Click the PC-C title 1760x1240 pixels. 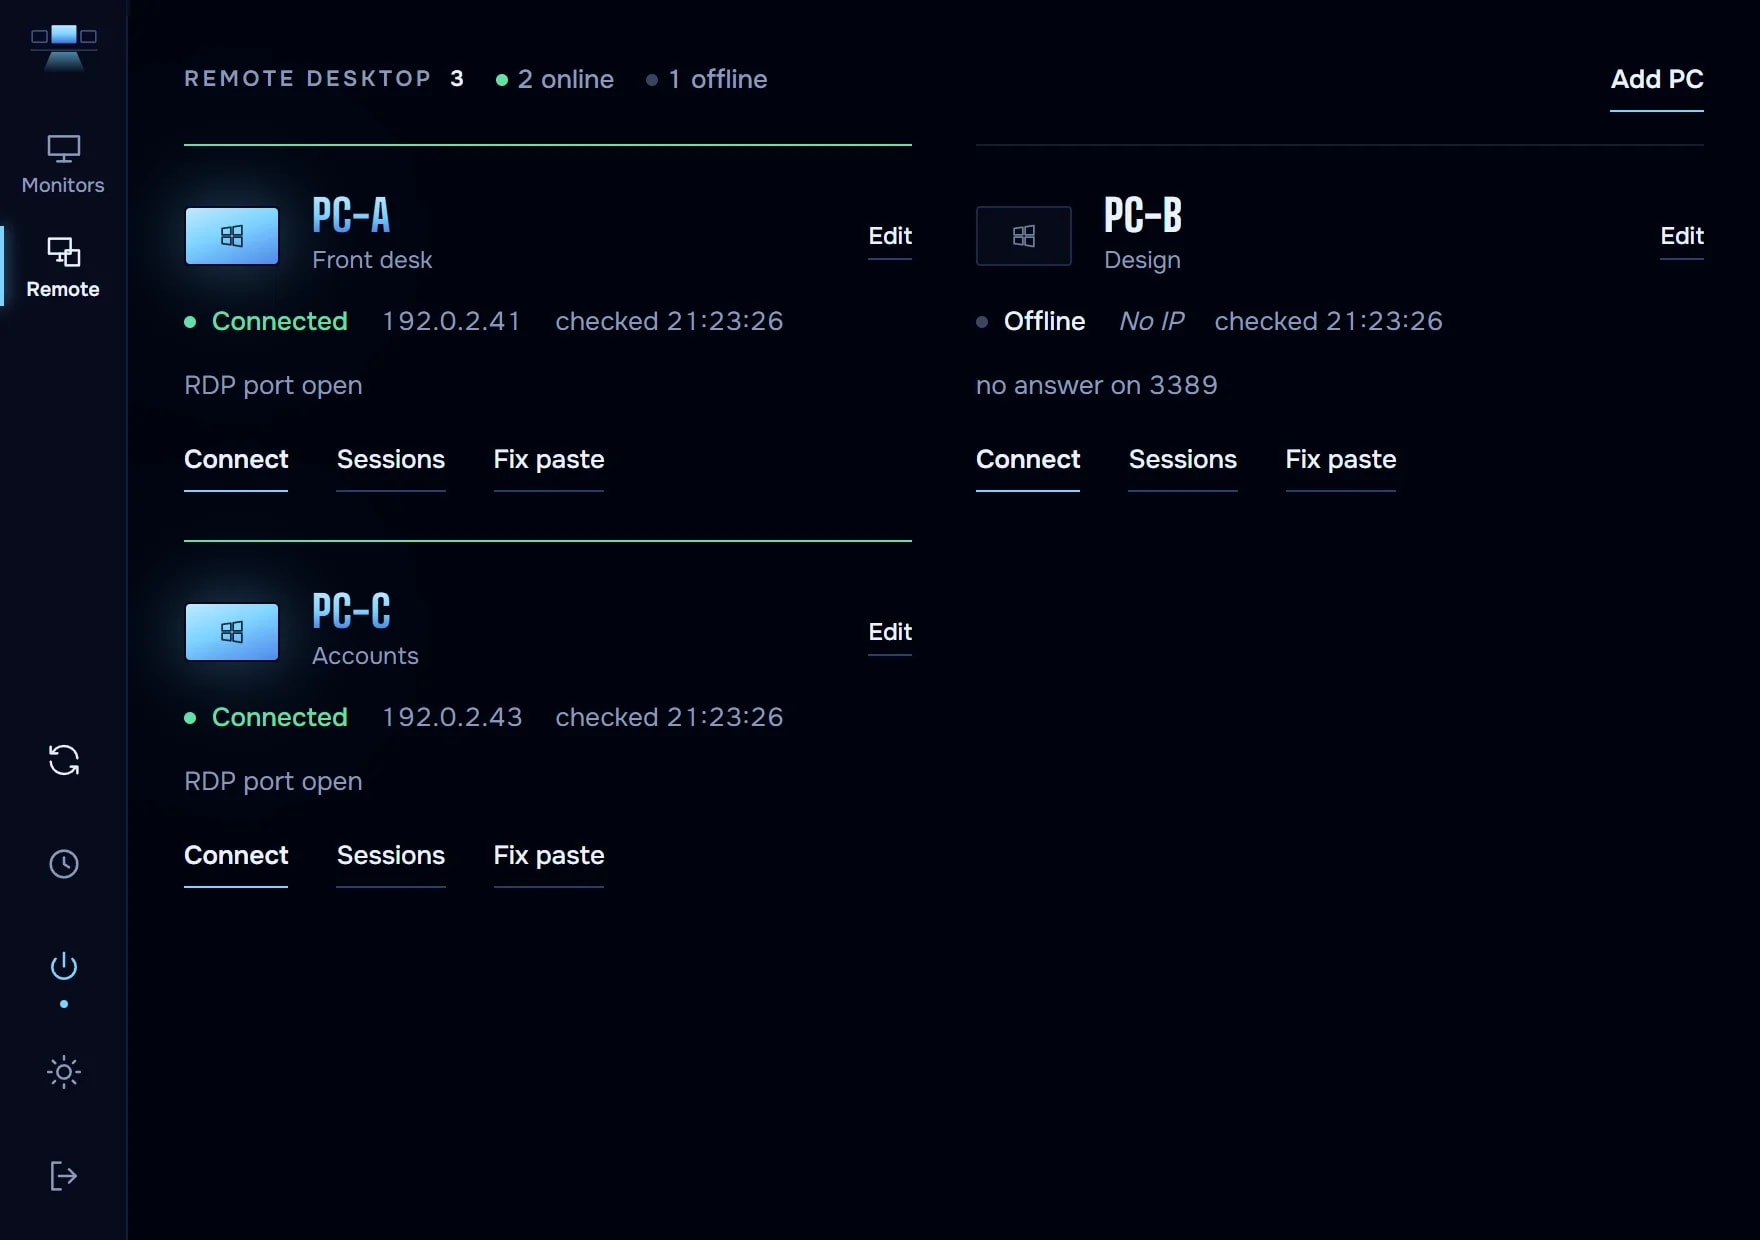351,611
